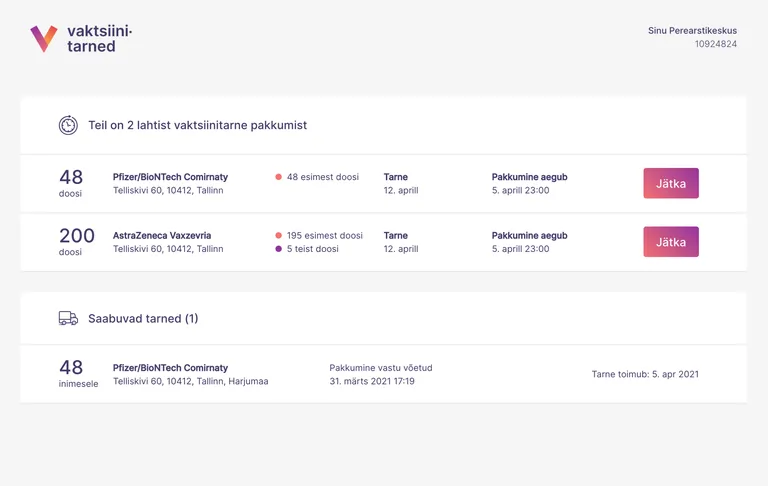This screenshot has height=486, width=768.
Task: Open the incoming Pfizer delivery for 48 inimesele
Action: [x=384, y=374]
